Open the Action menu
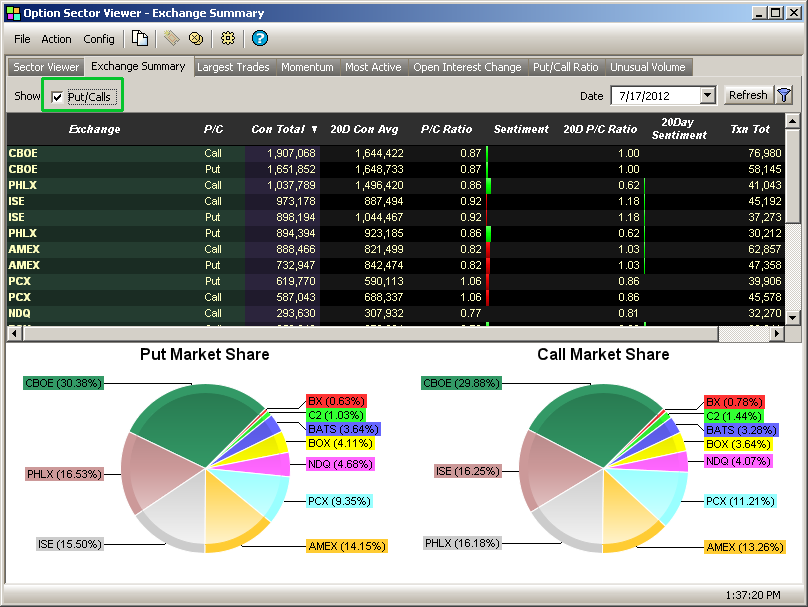808x607 pixels. (56, 39)
